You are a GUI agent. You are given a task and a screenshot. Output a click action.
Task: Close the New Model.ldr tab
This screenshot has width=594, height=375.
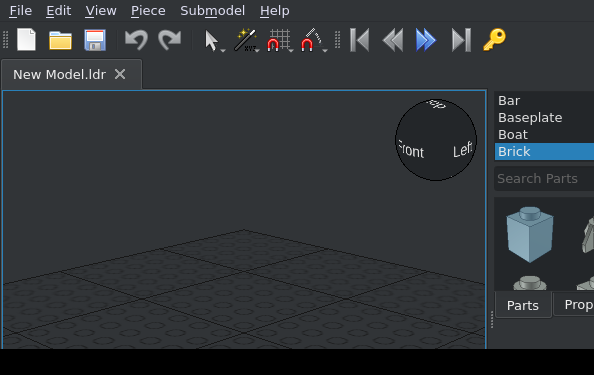[x=120, y=74]
